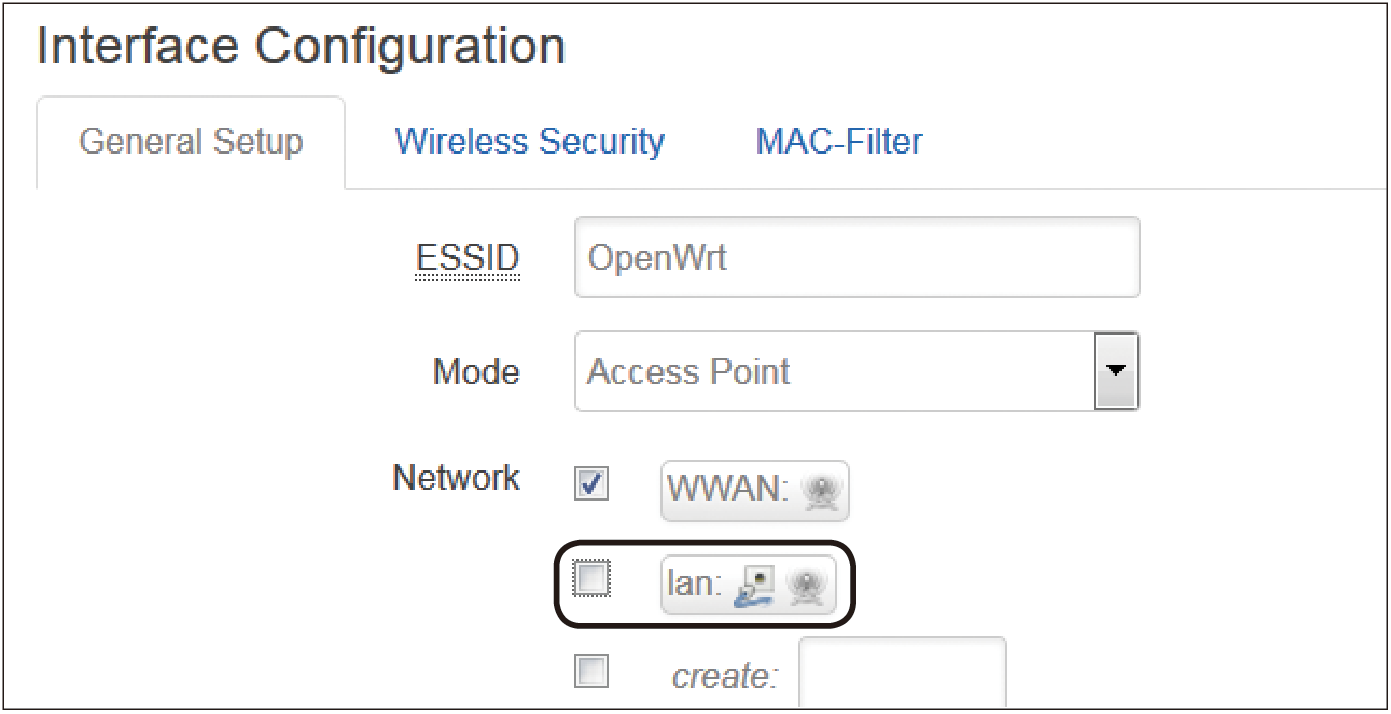Tick the create network checkbox
The height and width of the screenshot is (714, 1391).
[591, 671]
